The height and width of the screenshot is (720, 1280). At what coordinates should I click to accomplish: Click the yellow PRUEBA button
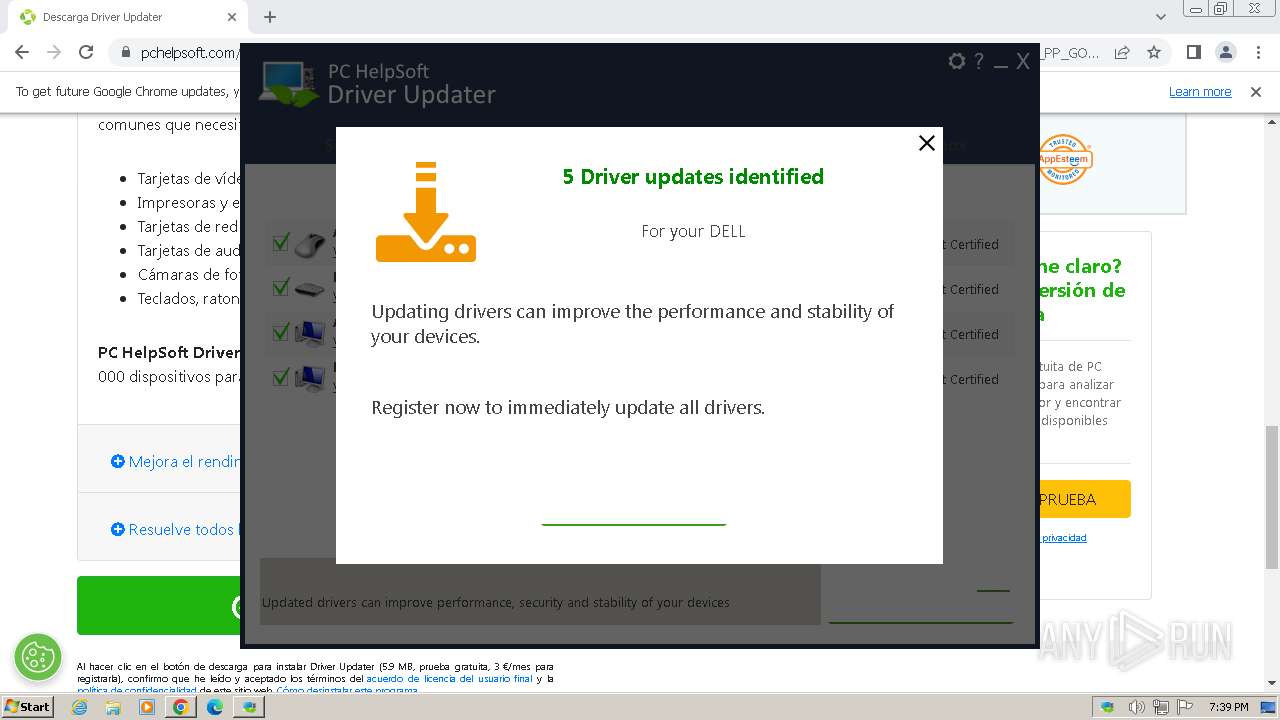(1084, 499)
